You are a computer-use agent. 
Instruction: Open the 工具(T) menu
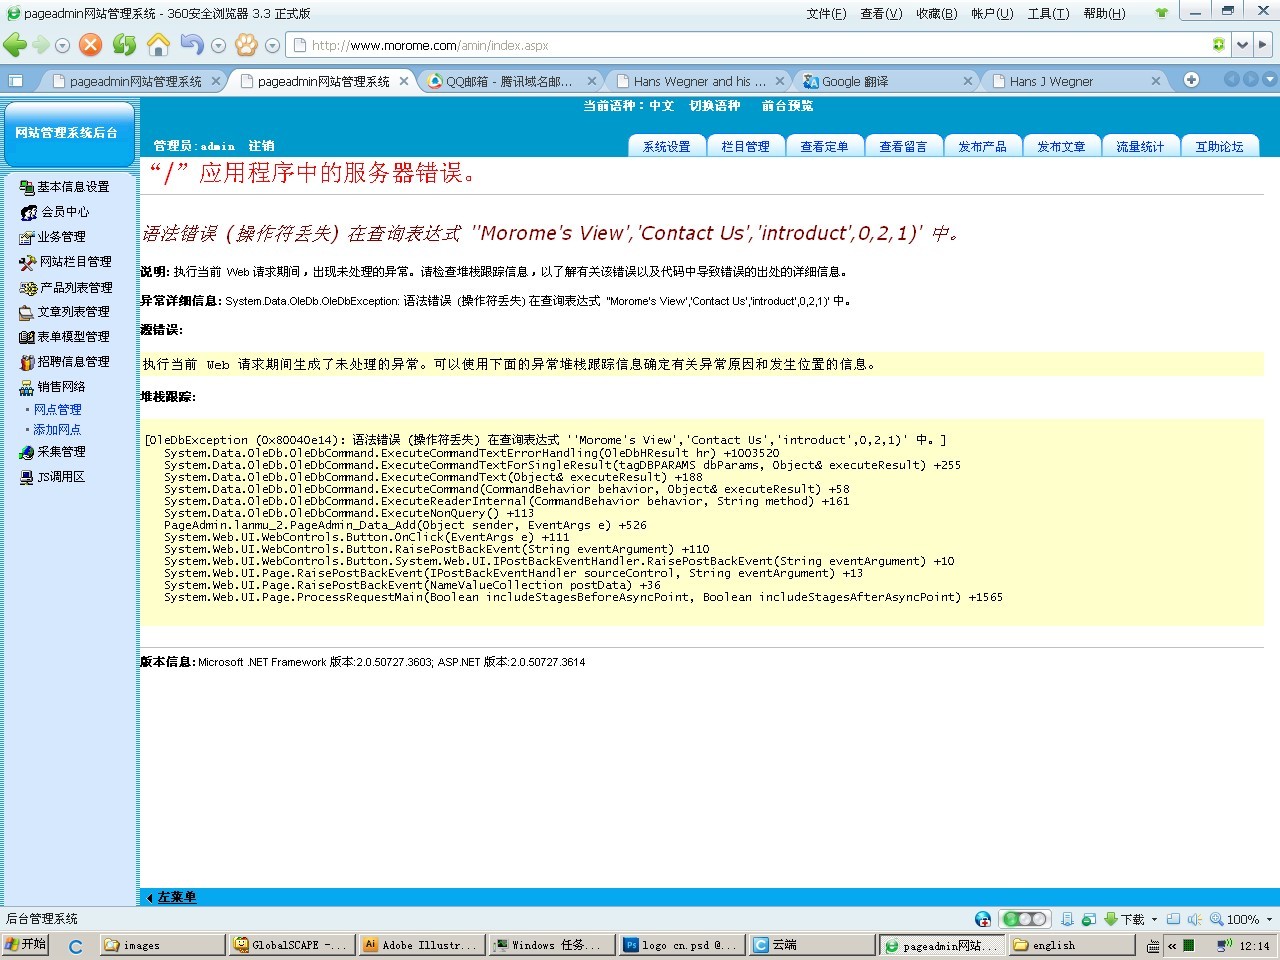coord(1048,13)
